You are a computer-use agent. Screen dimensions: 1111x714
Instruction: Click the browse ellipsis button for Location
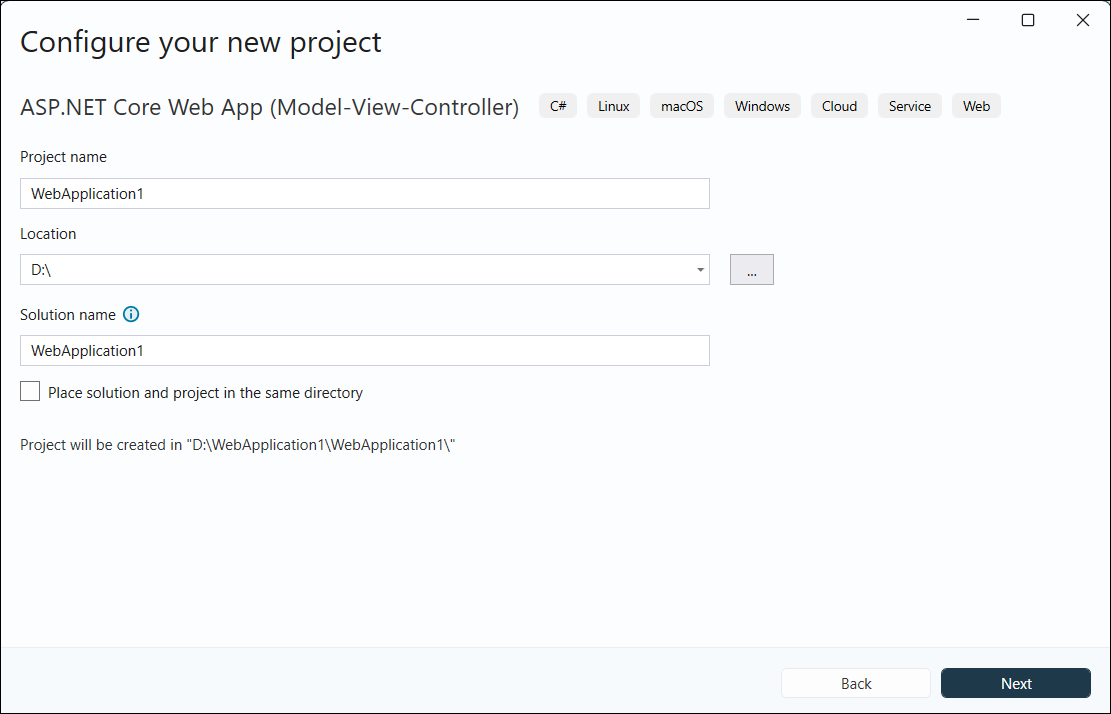click(x=751, y=269)
